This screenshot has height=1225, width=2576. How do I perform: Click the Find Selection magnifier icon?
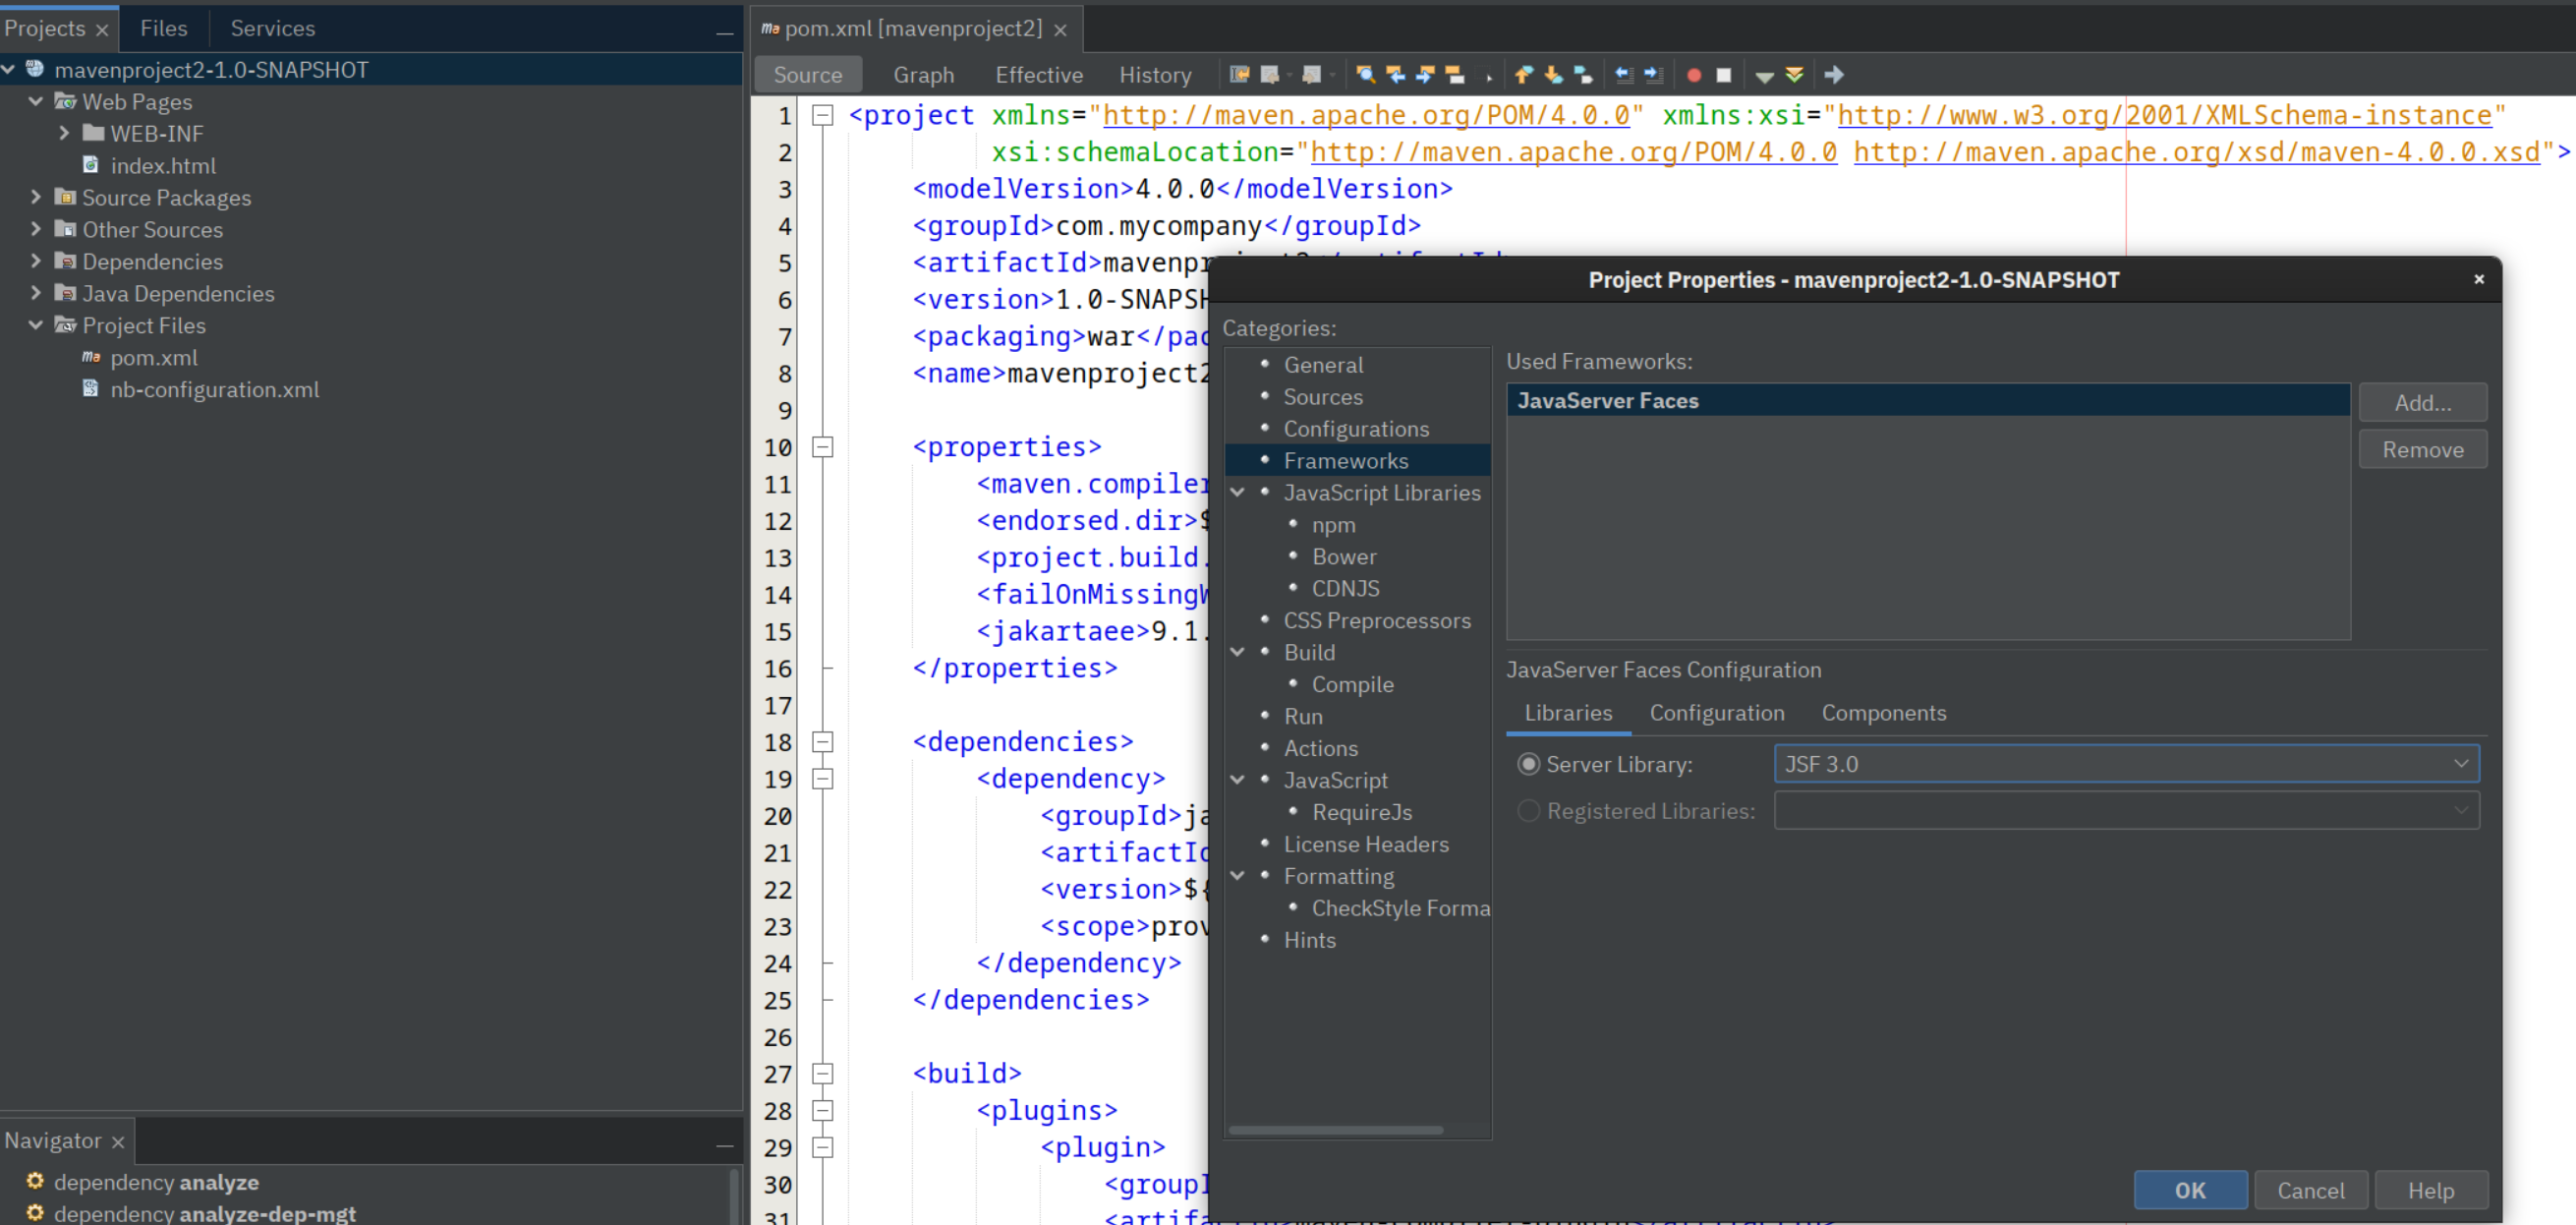[1365, 75]
